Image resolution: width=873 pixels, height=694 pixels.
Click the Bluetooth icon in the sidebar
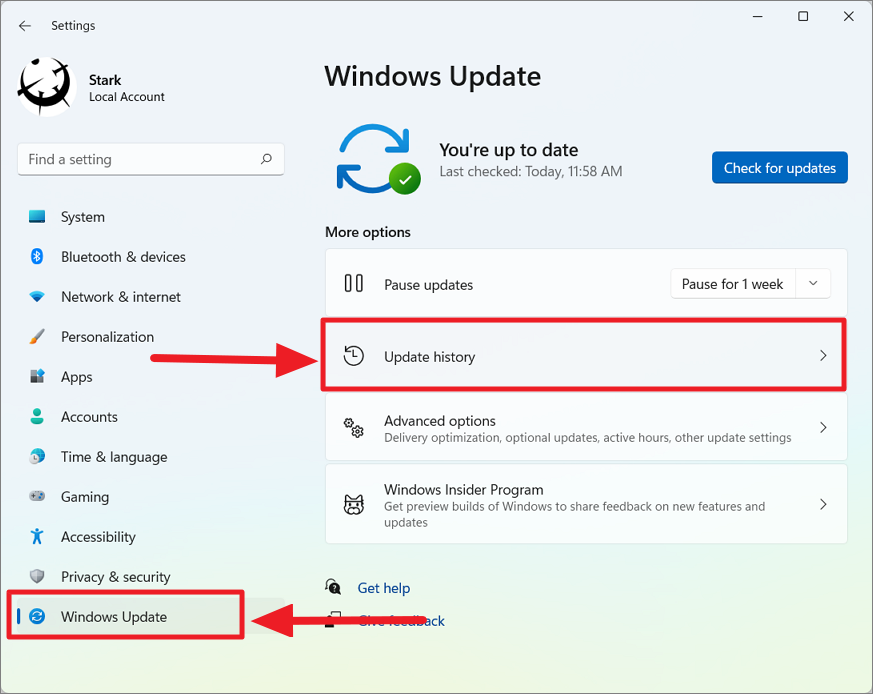[37, 256]
